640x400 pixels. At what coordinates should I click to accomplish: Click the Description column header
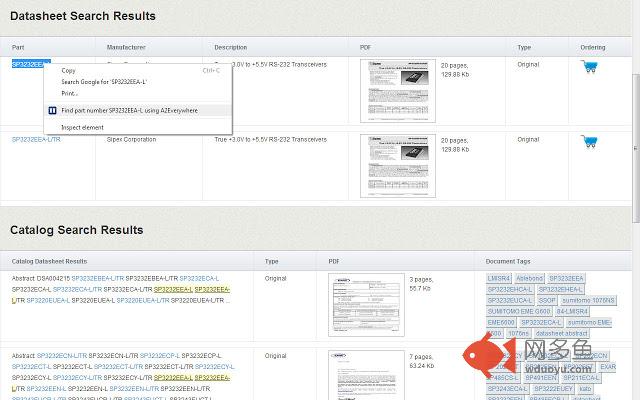231,47
